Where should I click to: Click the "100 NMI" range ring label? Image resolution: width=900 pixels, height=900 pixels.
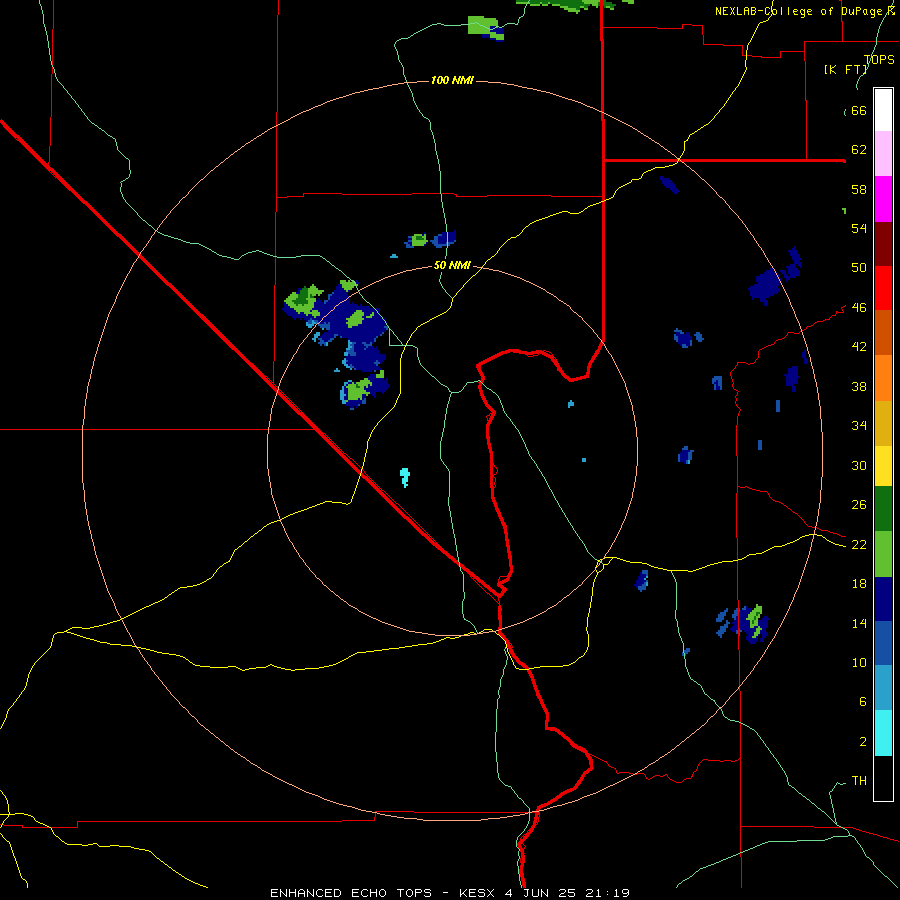pyautogui.click(x=452, y=80)
